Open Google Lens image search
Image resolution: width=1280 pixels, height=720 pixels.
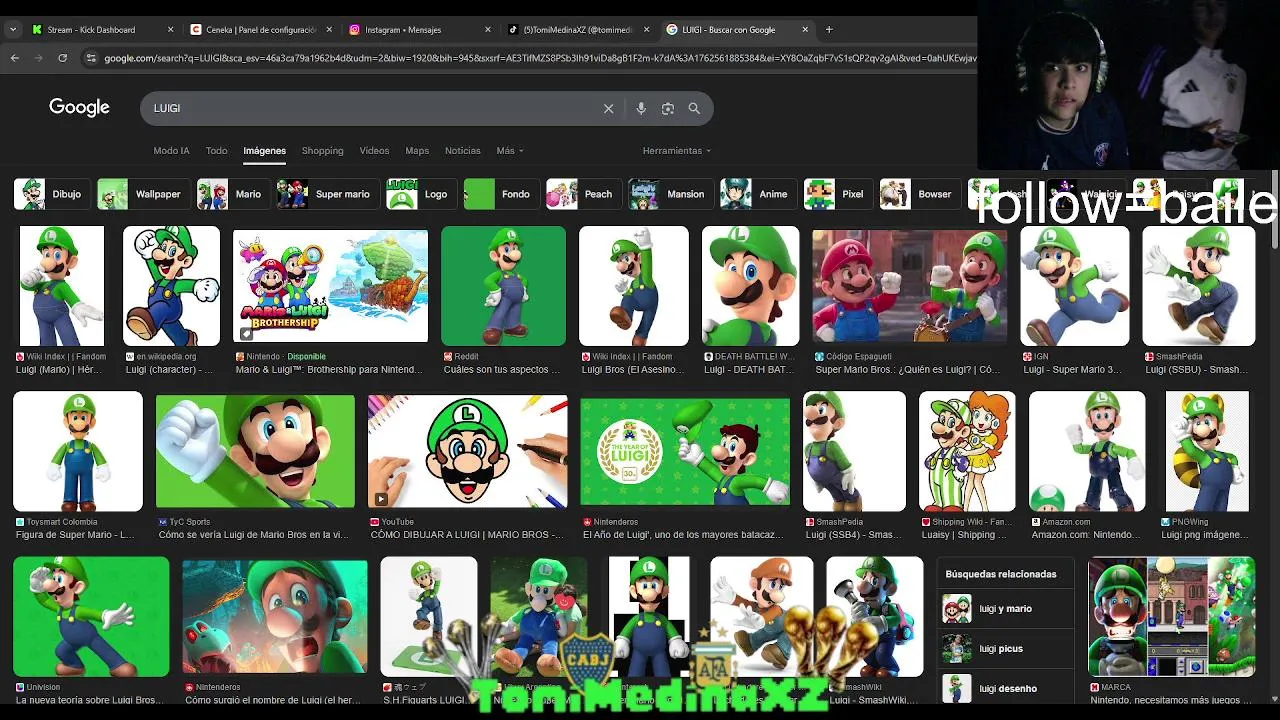point(668,108)
